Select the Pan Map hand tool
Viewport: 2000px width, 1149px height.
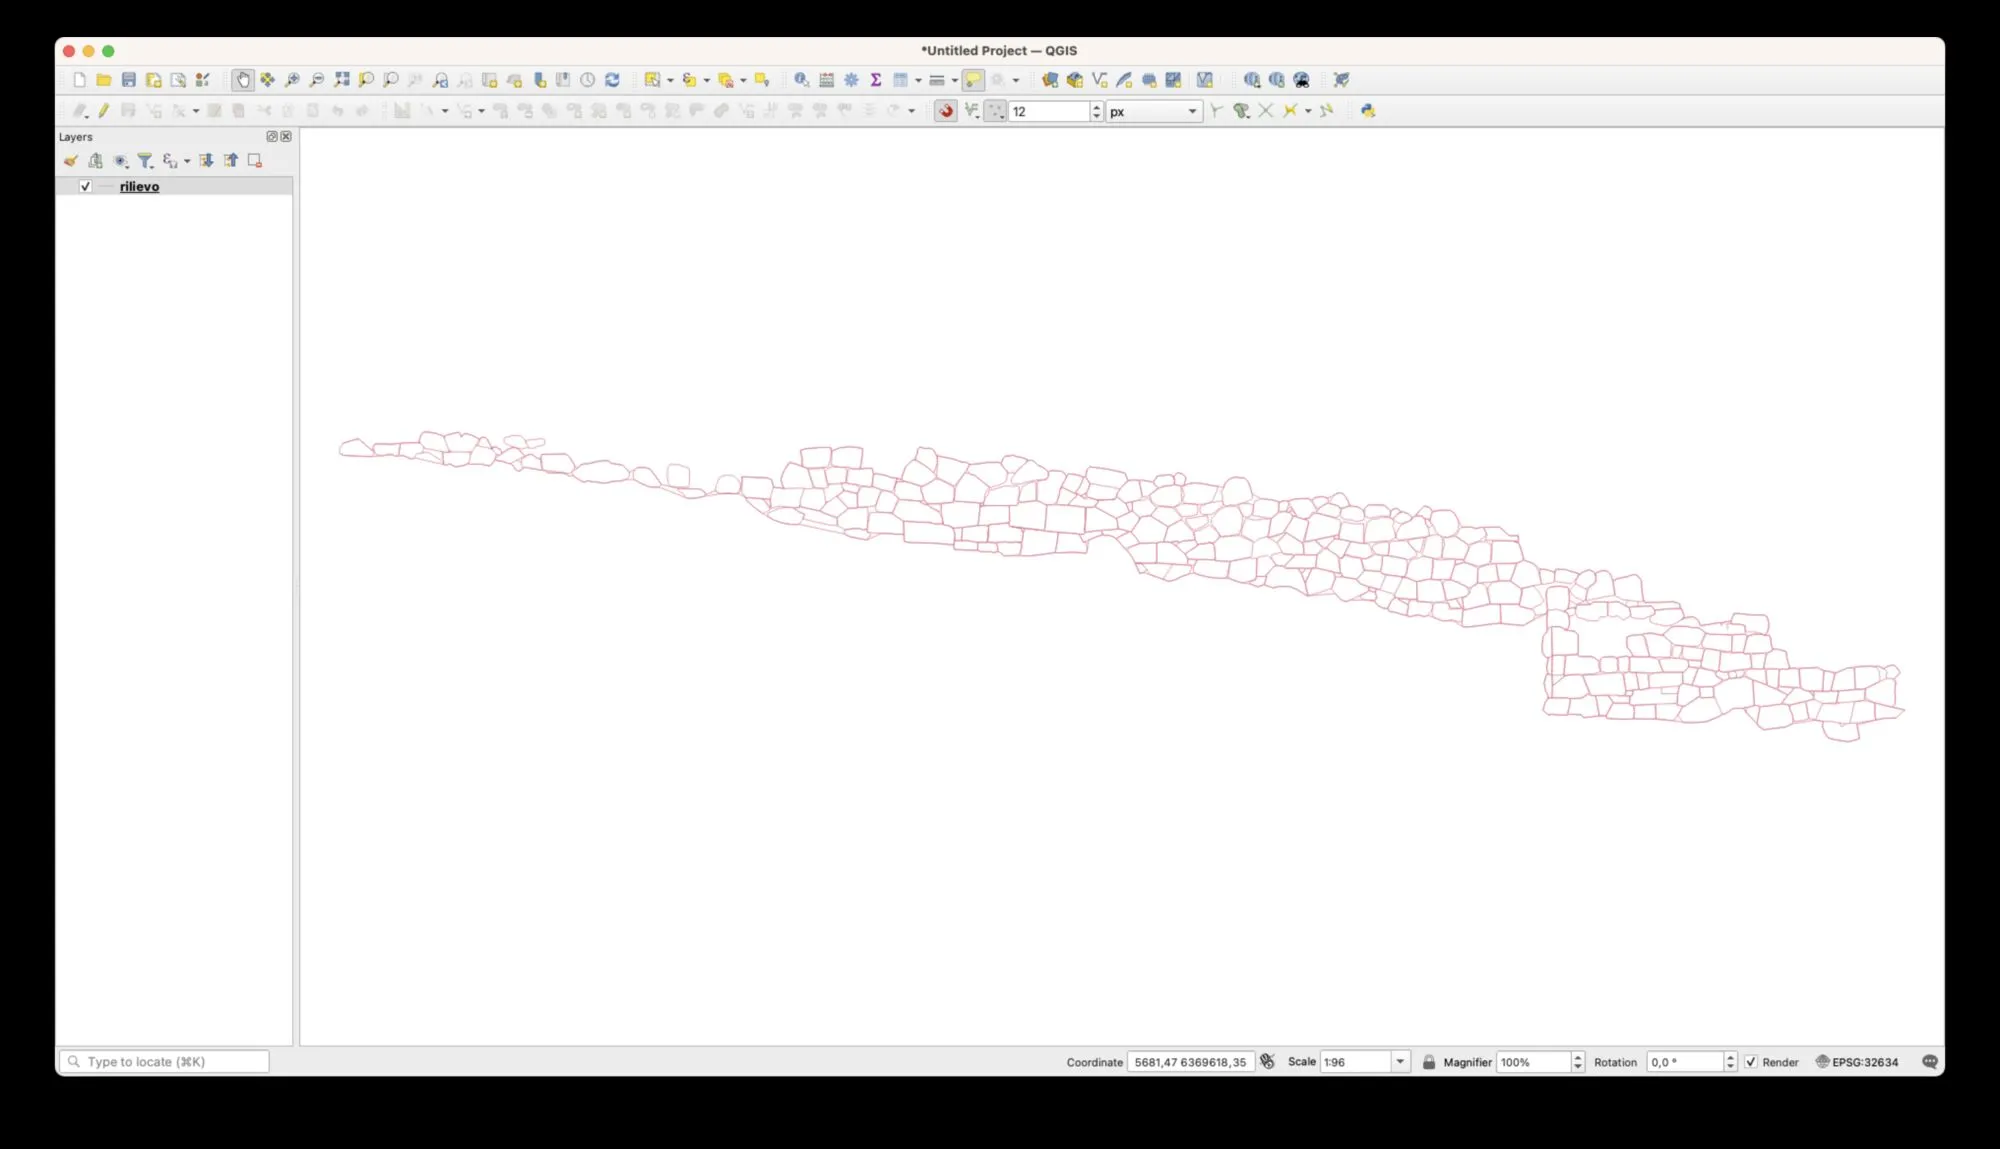click(x=242, y=80)
